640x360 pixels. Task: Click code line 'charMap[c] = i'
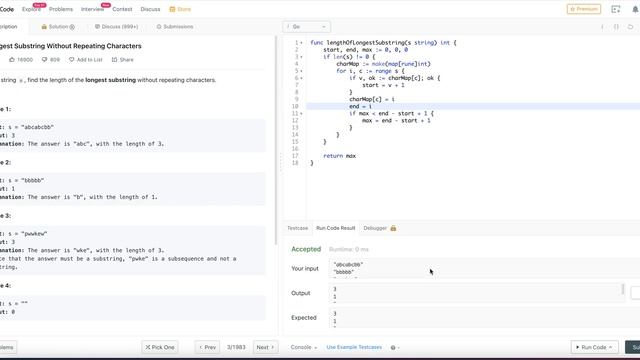[372, 99]
